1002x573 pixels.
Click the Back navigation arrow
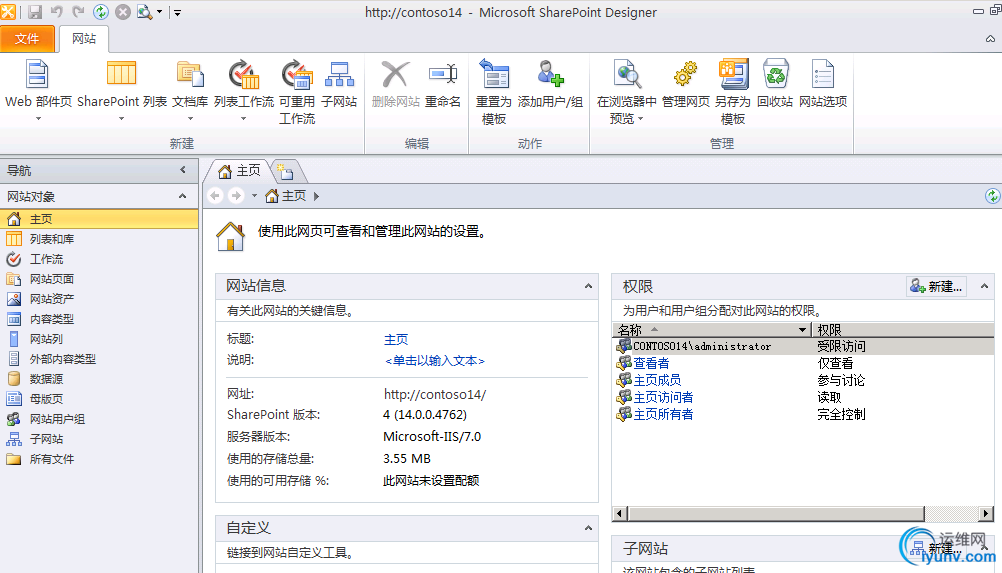215,195
